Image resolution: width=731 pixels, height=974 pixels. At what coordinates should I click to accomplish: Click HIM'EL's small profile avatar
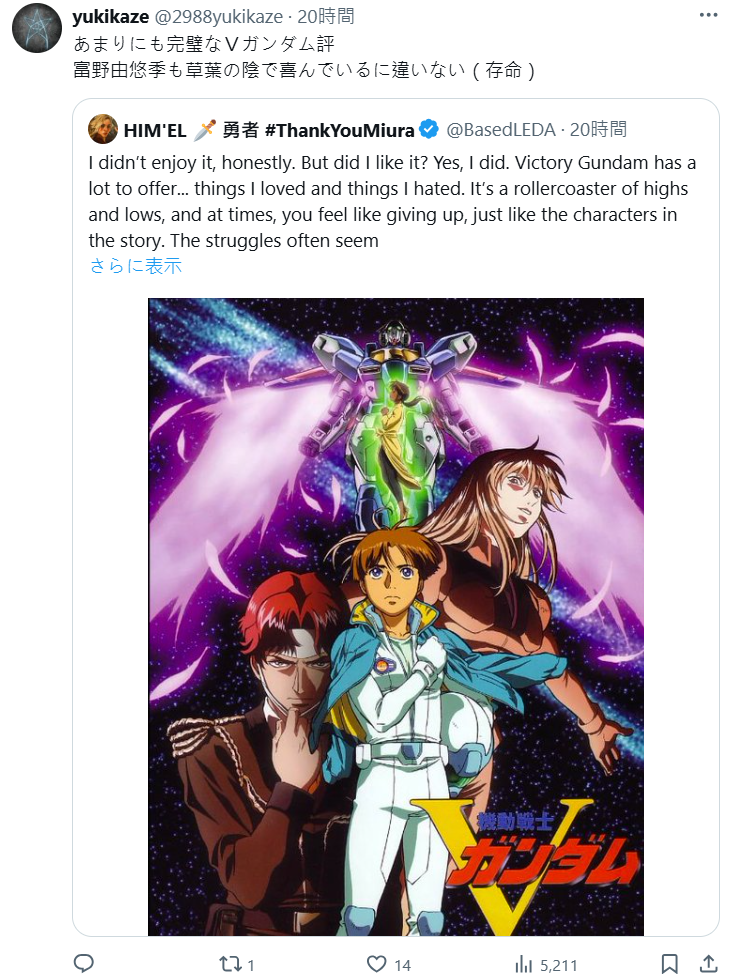102,129
